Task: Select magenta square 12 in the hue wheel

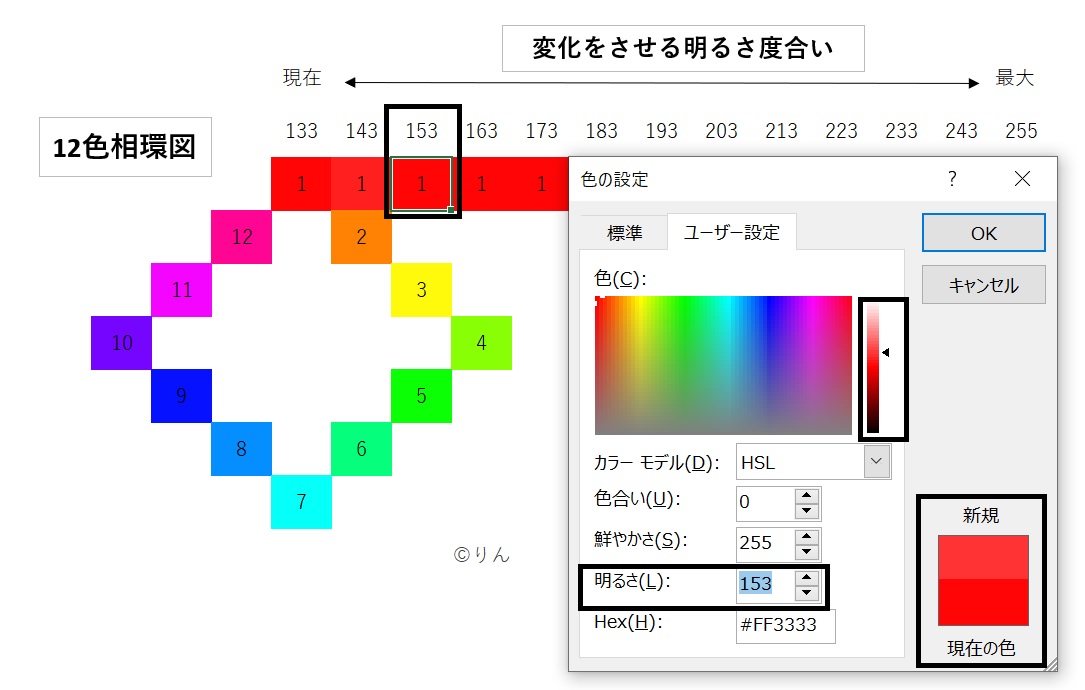Action: tap(241, 237)
